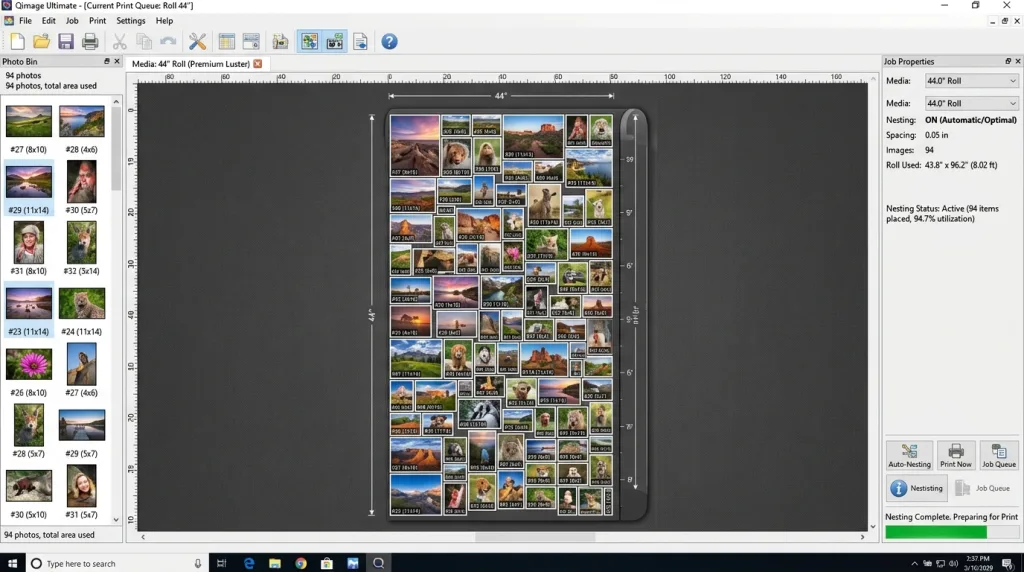The image size is (1024, 572).
Task: Click the taskbar search box
Action: (x=118, y=563)
